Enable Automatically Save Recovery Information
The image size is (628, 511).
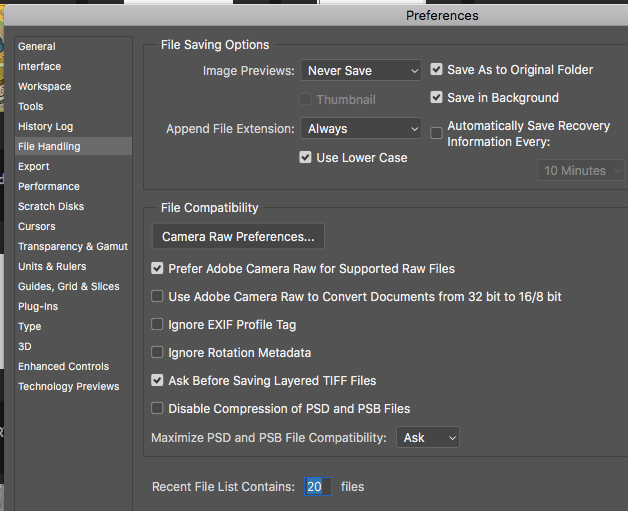(437, 132)
